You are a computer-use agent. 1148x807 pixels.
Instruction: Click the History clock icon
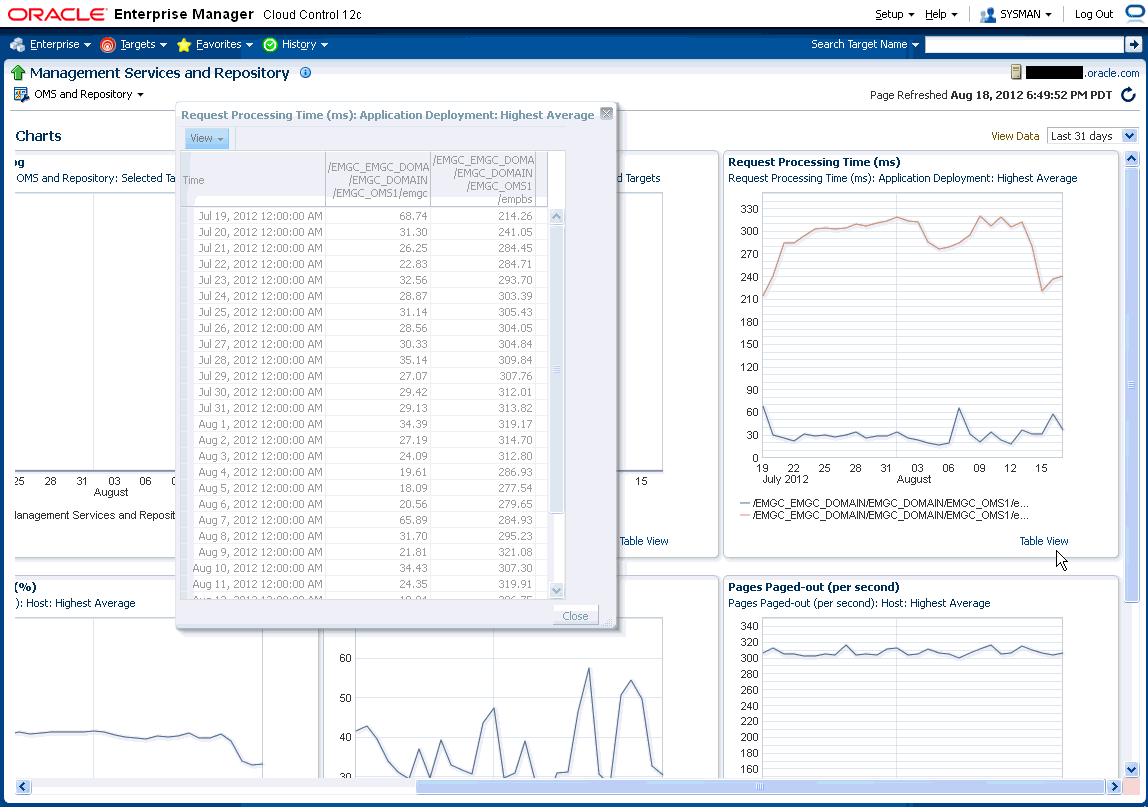coord(270,45)
